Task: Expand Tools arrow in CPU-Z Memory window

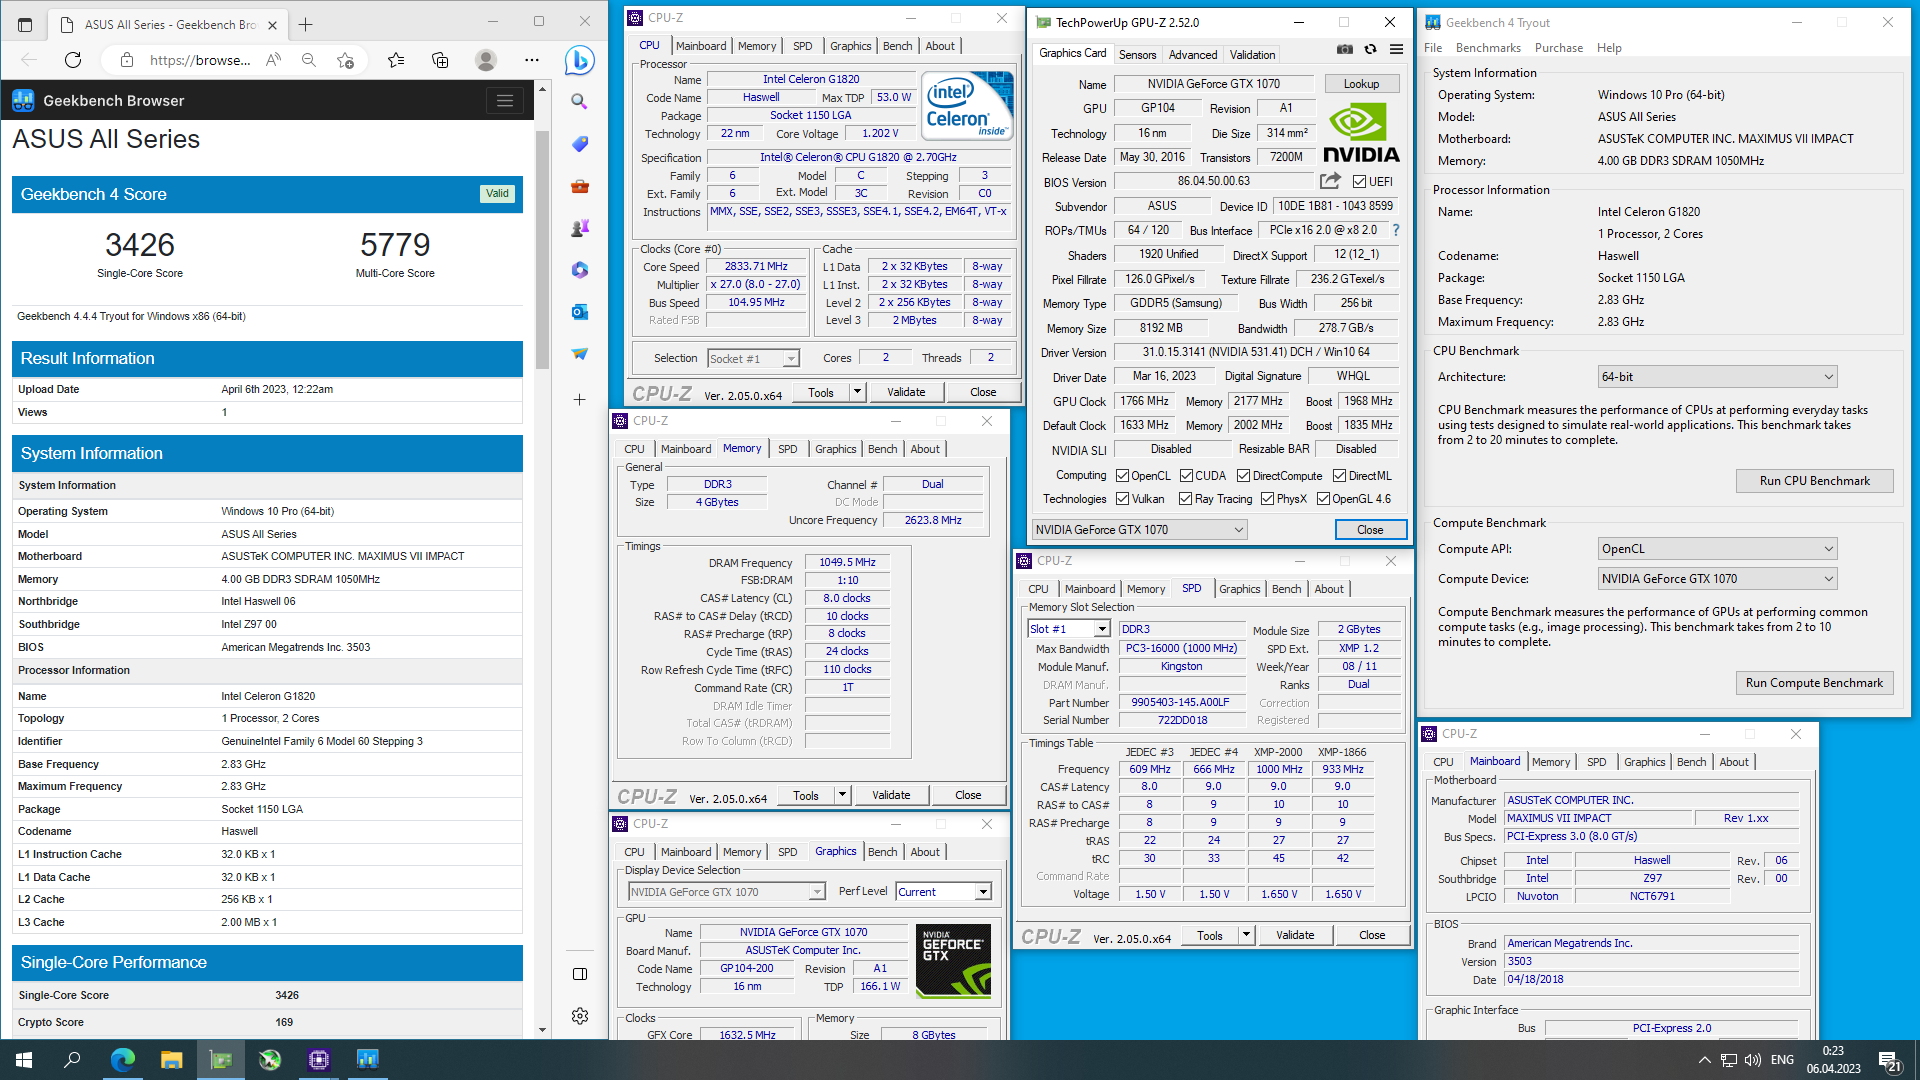Action: (842, 795)
